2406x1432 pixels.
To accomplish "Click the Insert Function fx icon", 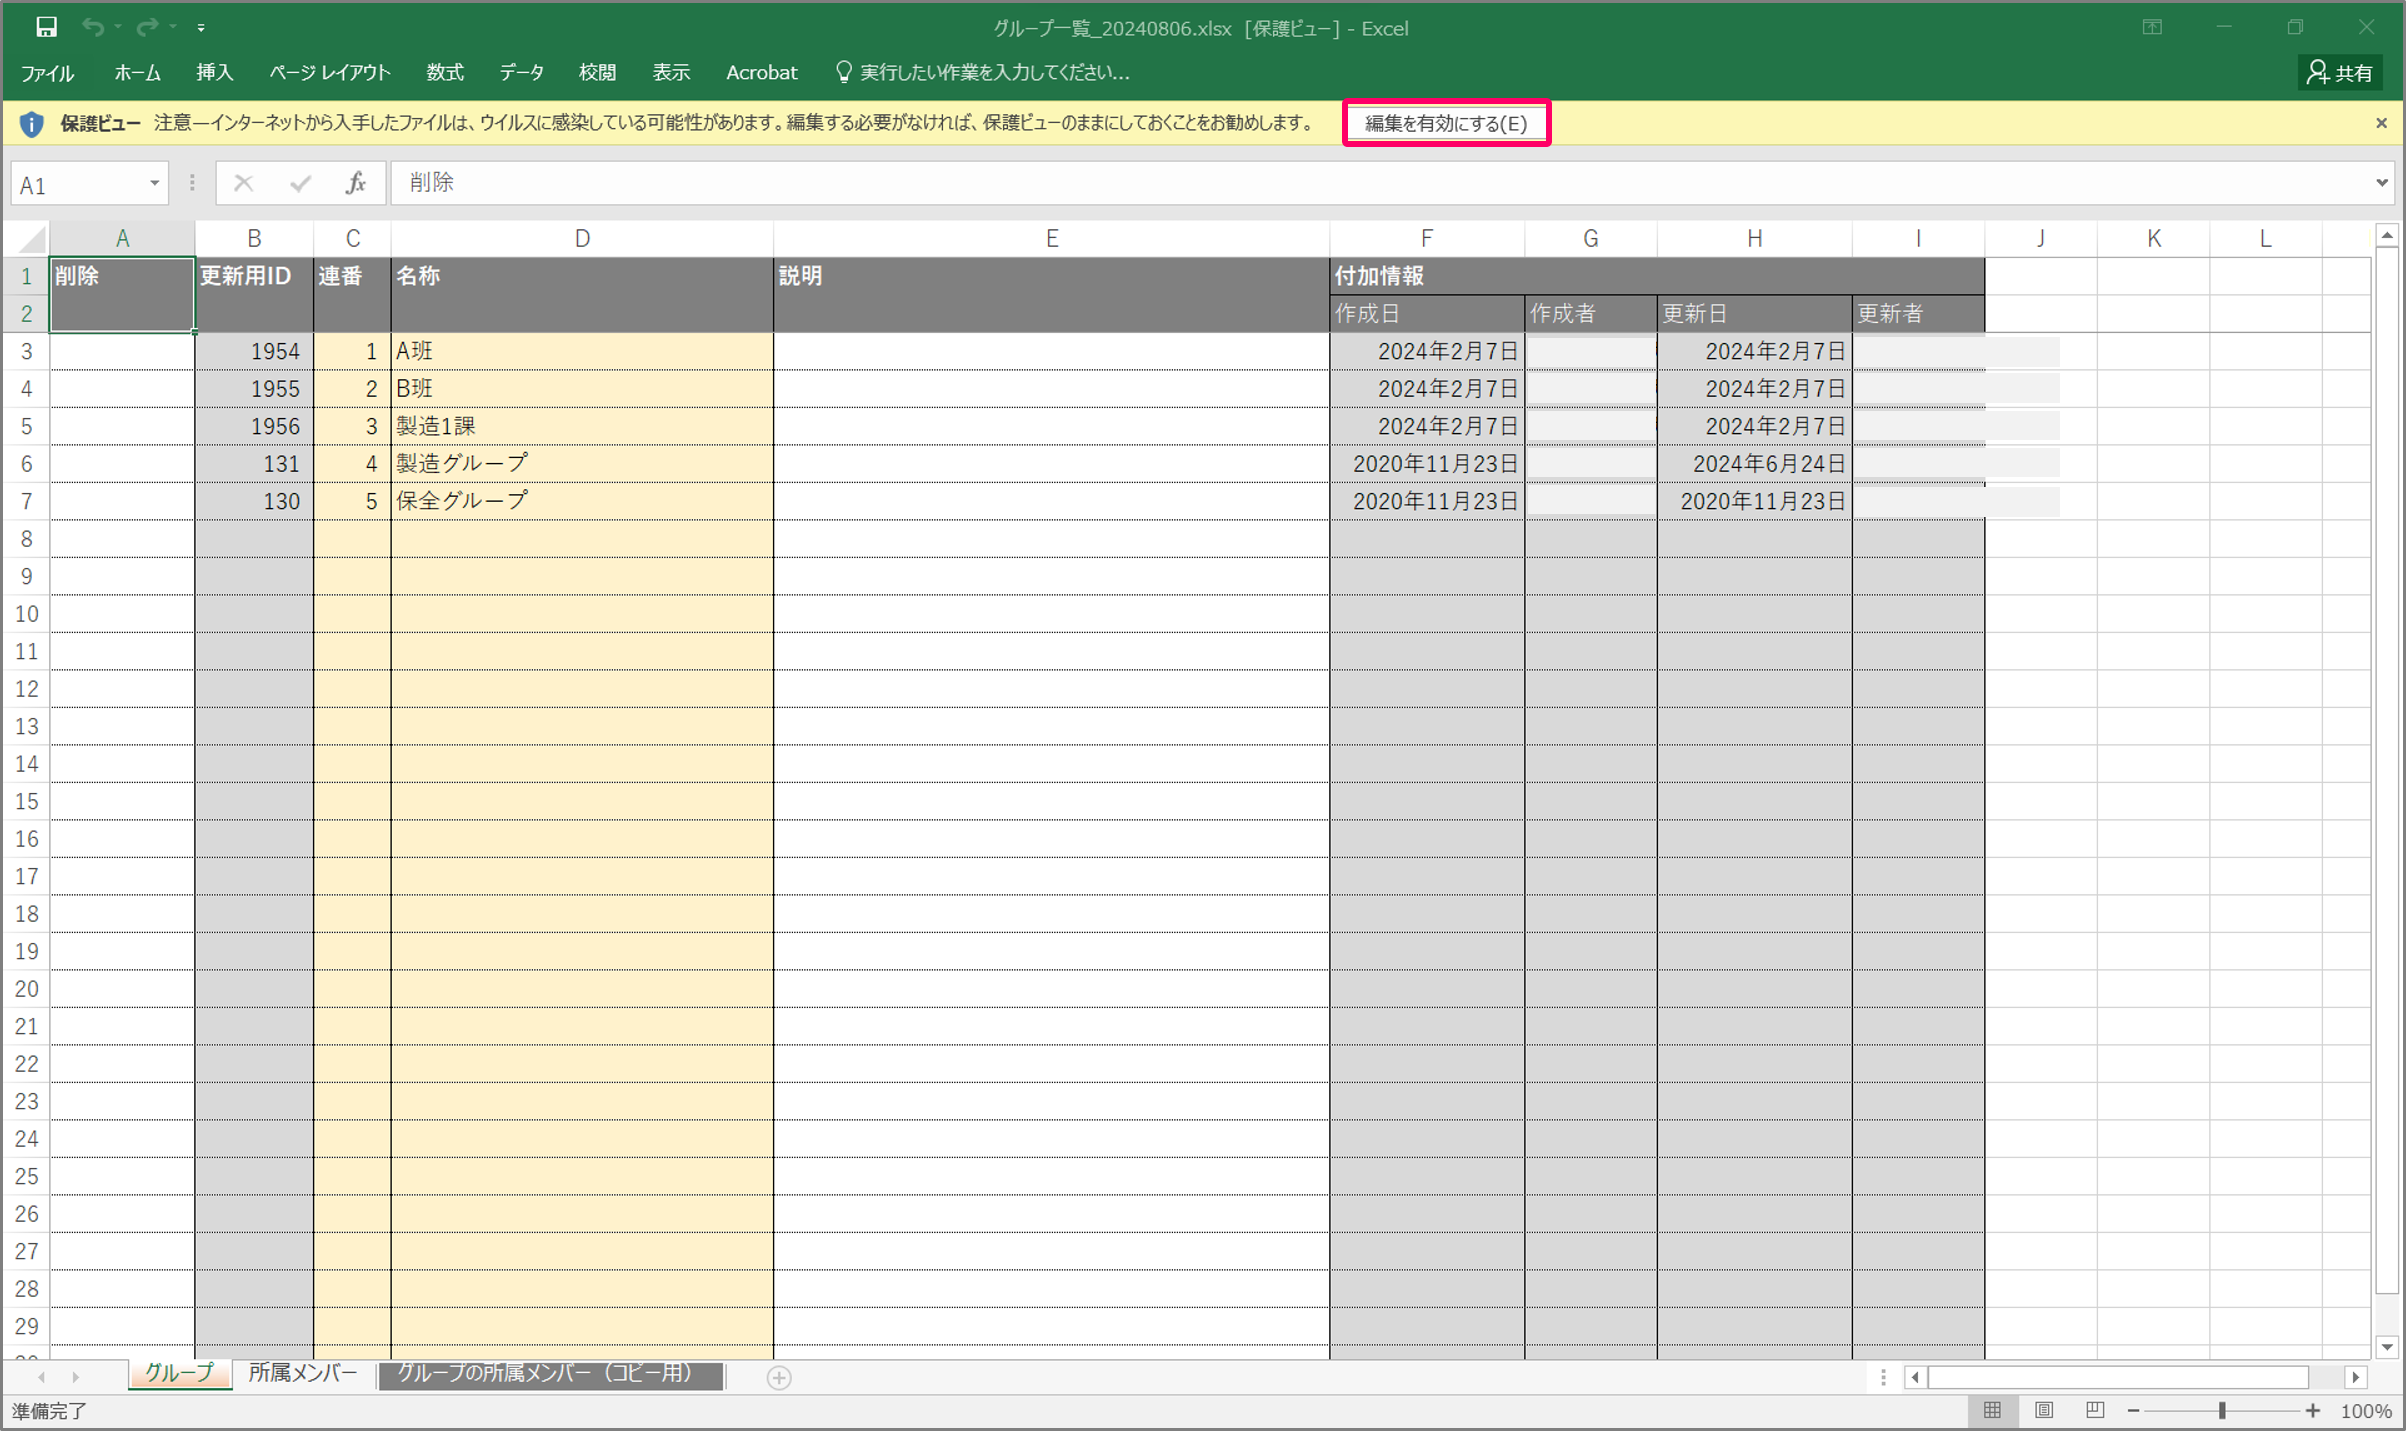I will (355, 183).
